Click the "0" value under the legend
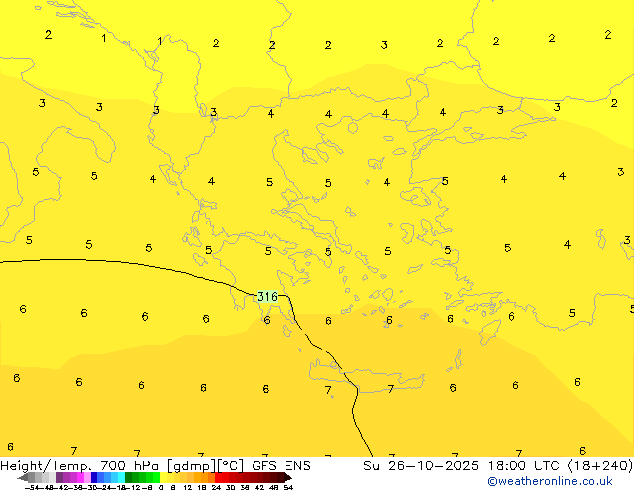Viewport: 634px width, 490px height. (x=161, y=488)
